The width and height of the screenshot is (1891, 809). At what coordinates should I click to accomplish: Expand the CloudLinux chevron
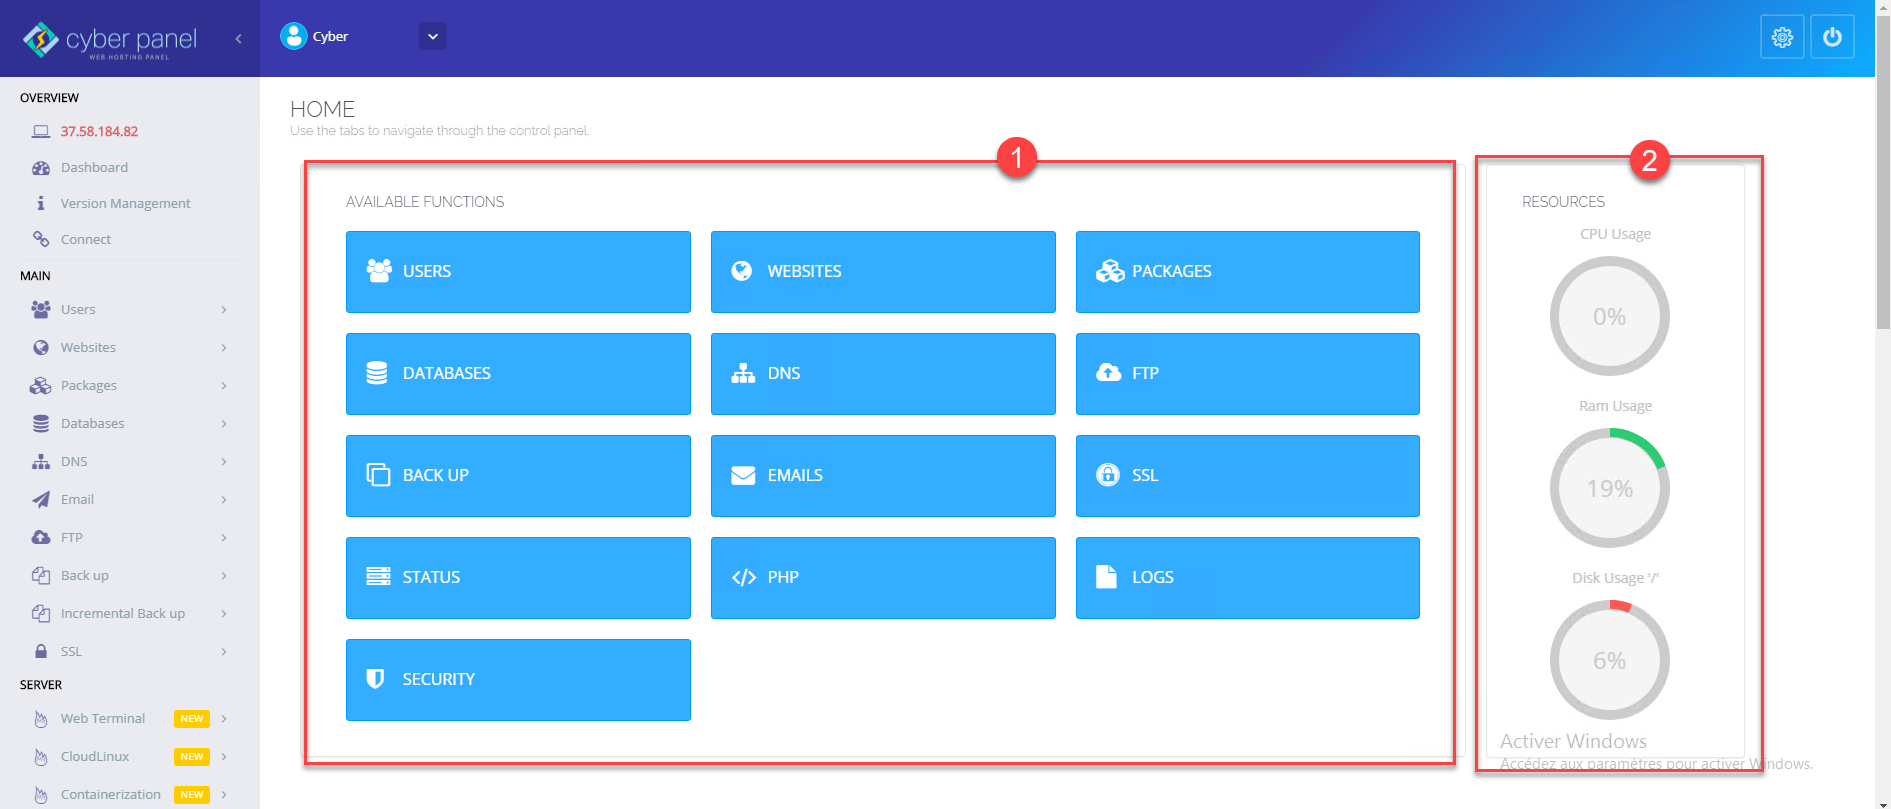pyautogui.click(x=224, y=757)
